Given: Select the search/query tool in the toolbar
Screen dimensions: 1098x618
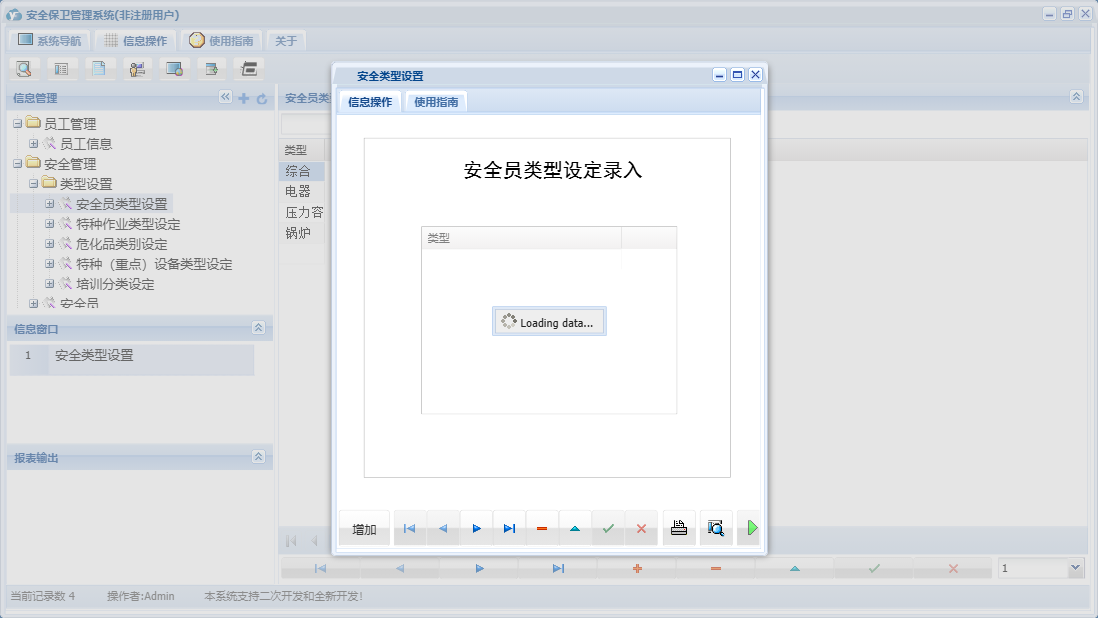Looking at the screenshot, I should coord(25,68).
